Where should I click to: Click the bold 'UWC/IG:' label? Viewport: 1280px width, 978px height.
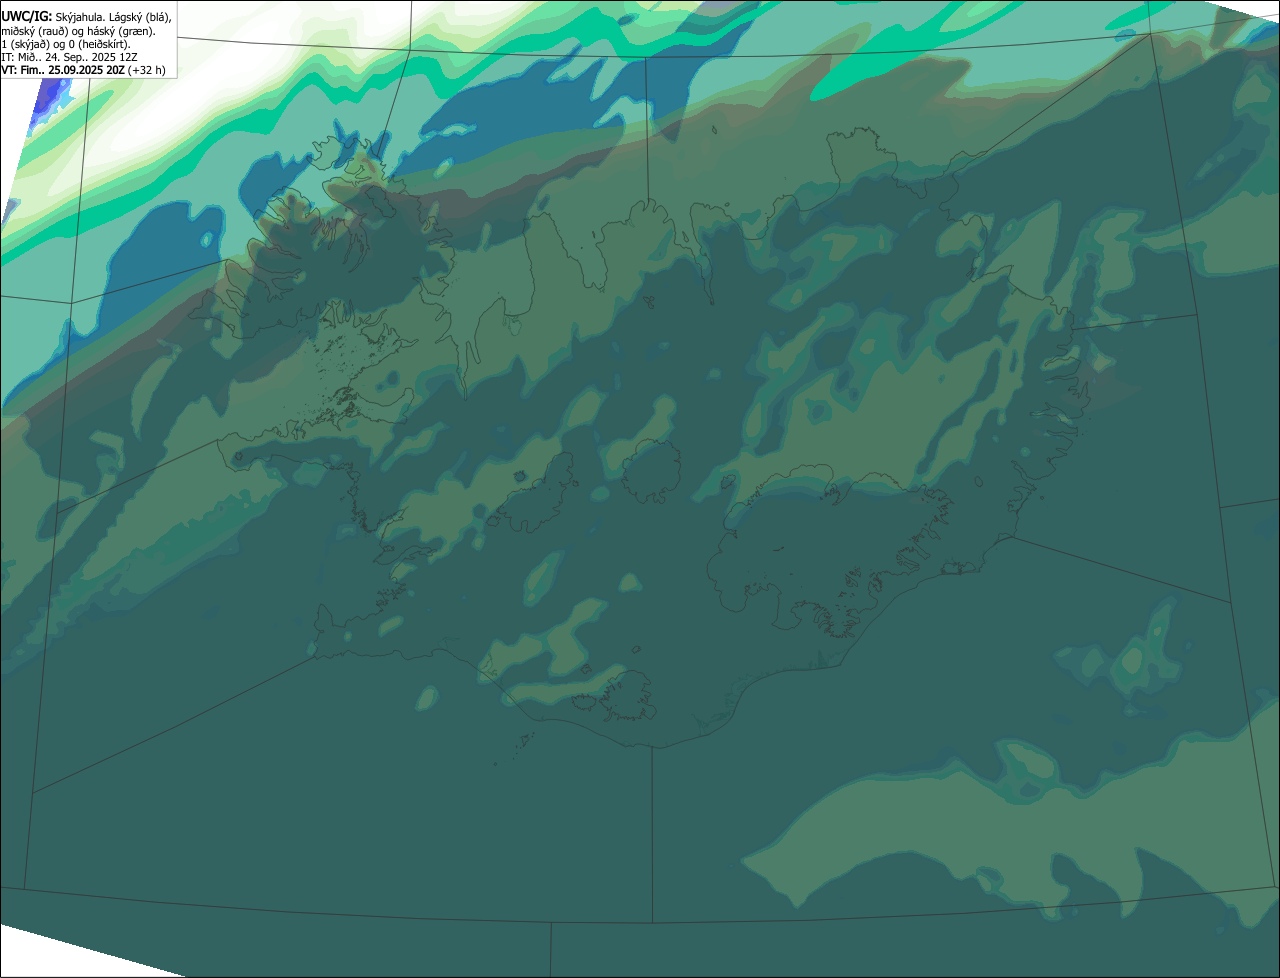point(27,17)
